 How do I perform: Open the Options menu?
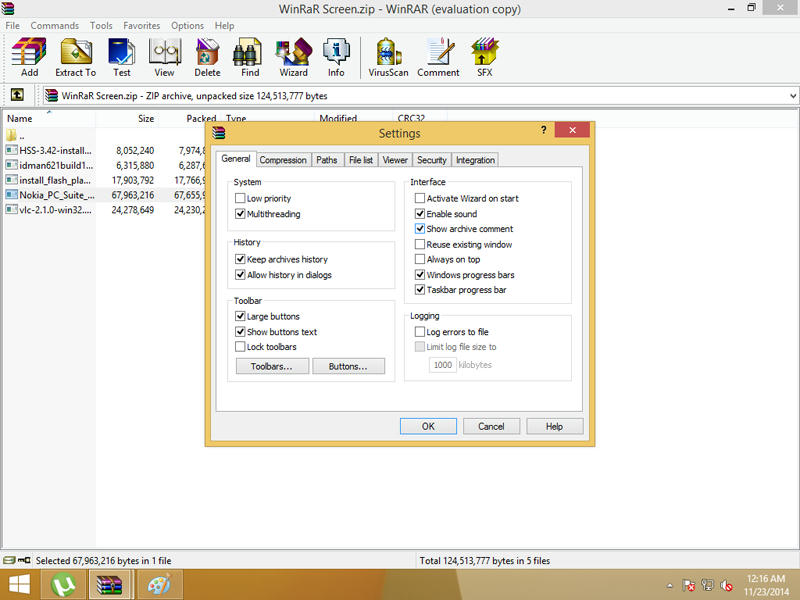coord(187,26)
